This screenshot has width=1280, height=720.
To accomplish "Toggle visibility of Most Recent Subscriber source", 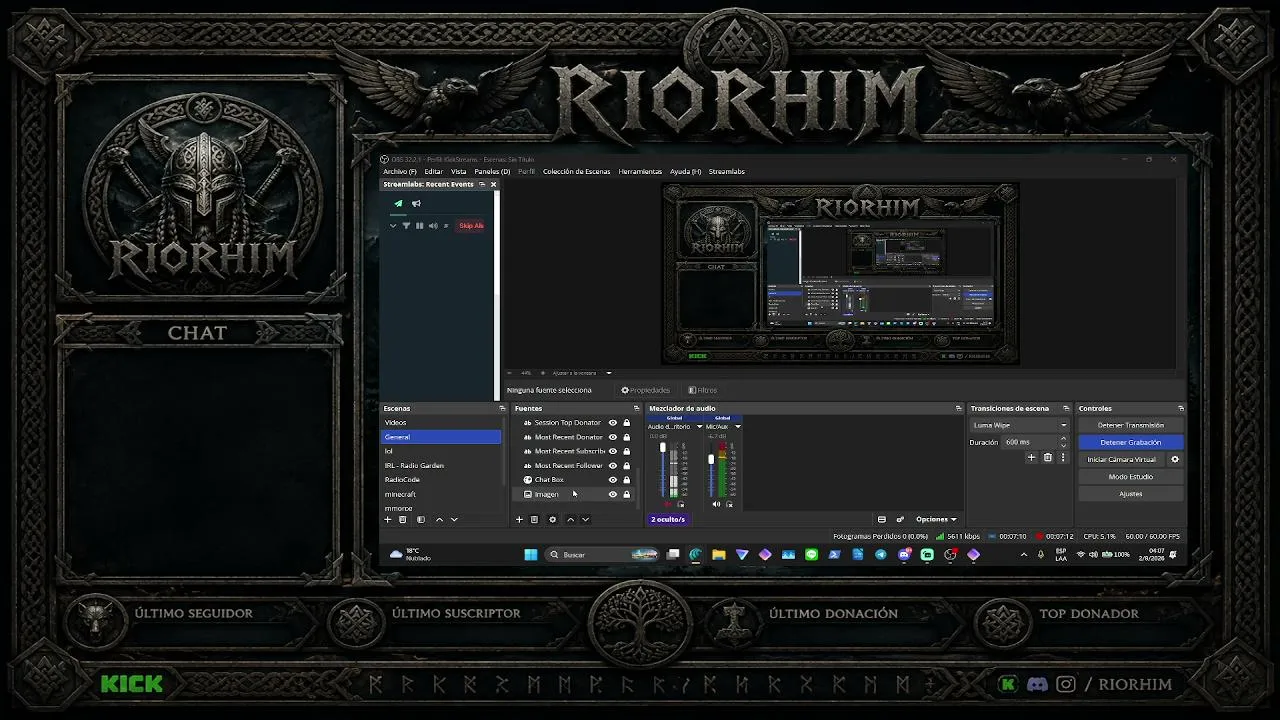I will coord(613,451).
